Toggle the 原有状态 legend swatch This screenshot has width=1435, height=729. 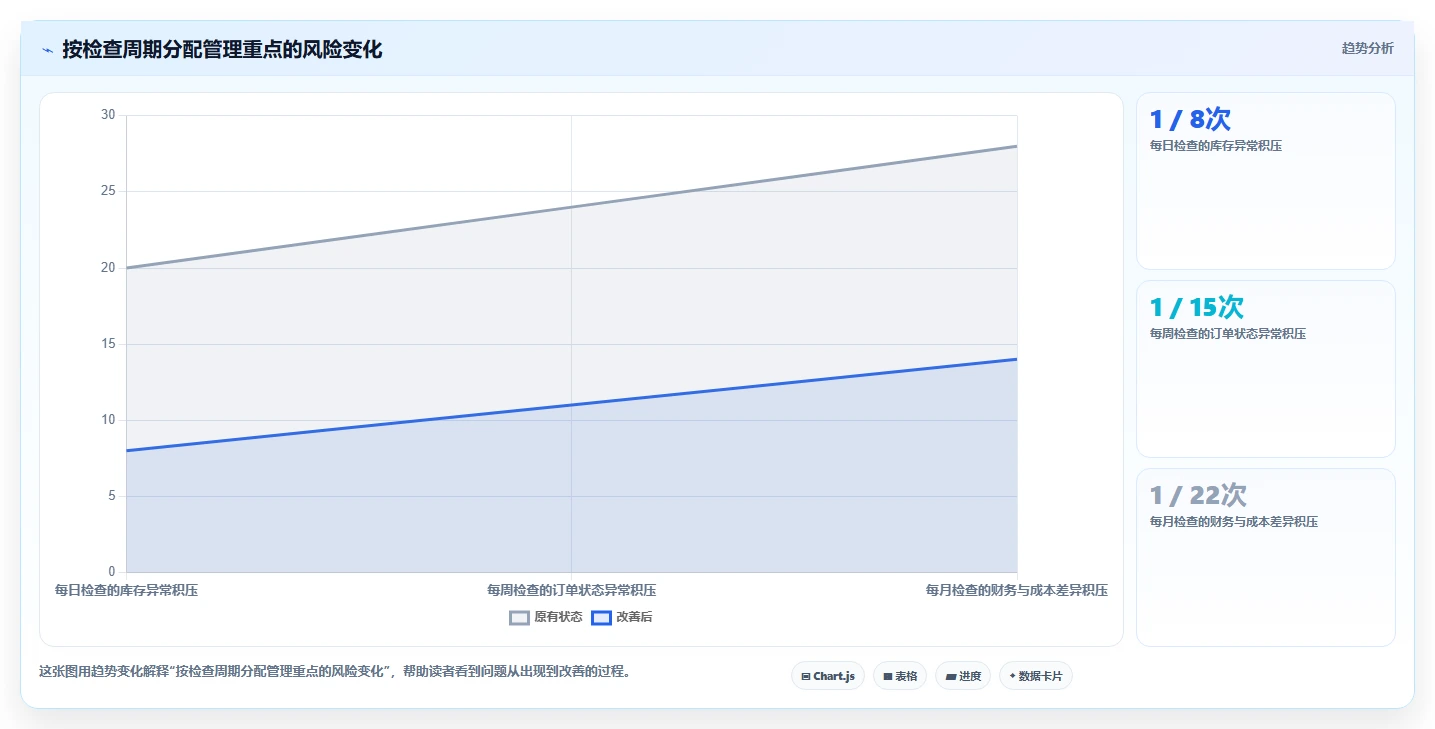[x=519, y=617]
